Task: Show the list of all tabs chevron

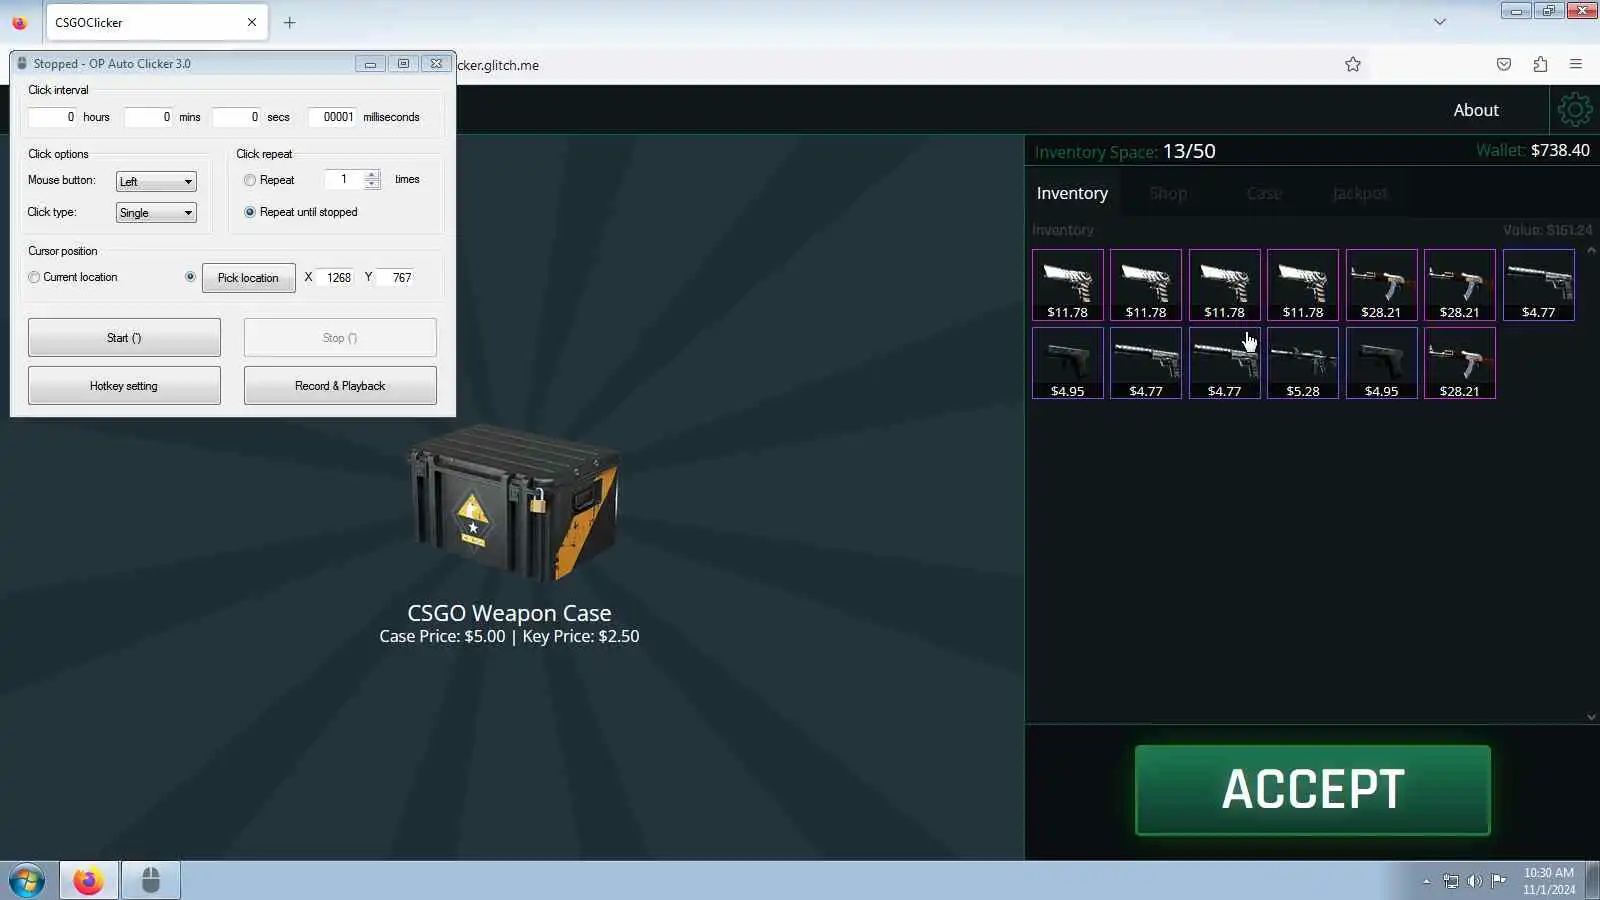Action: 1440,22
